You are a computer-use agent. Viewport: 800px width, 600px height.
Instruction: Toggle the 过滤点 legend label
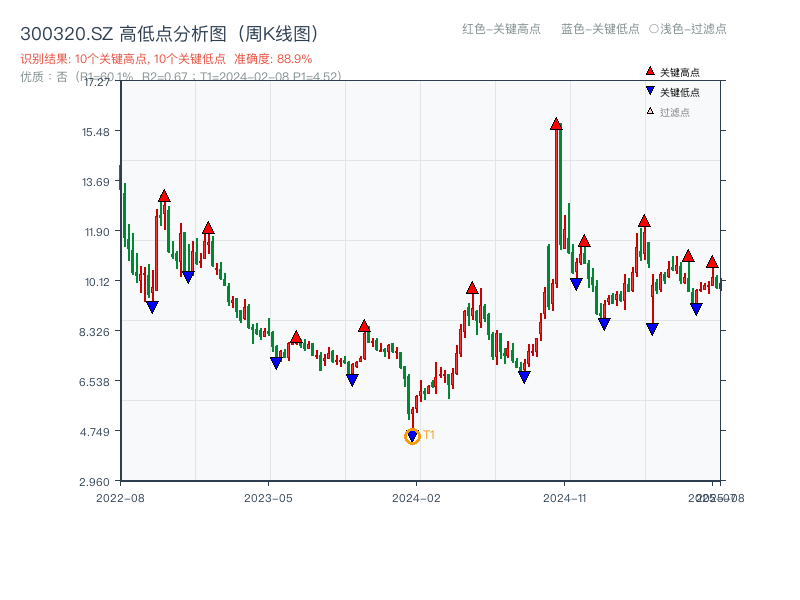pyautogui.click(x=674, y=112)
